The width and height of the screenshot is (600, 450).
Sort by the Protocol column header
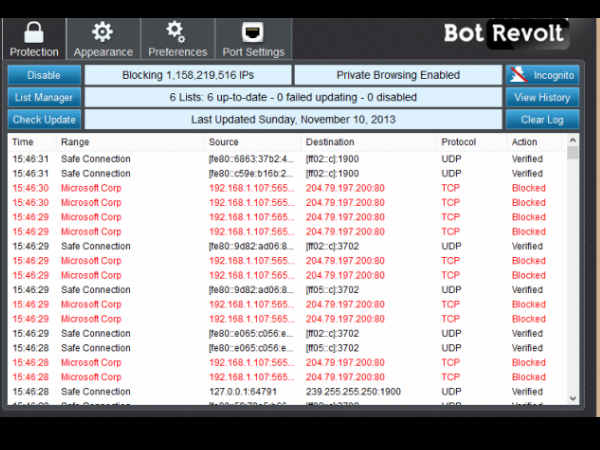click(458, 142)
